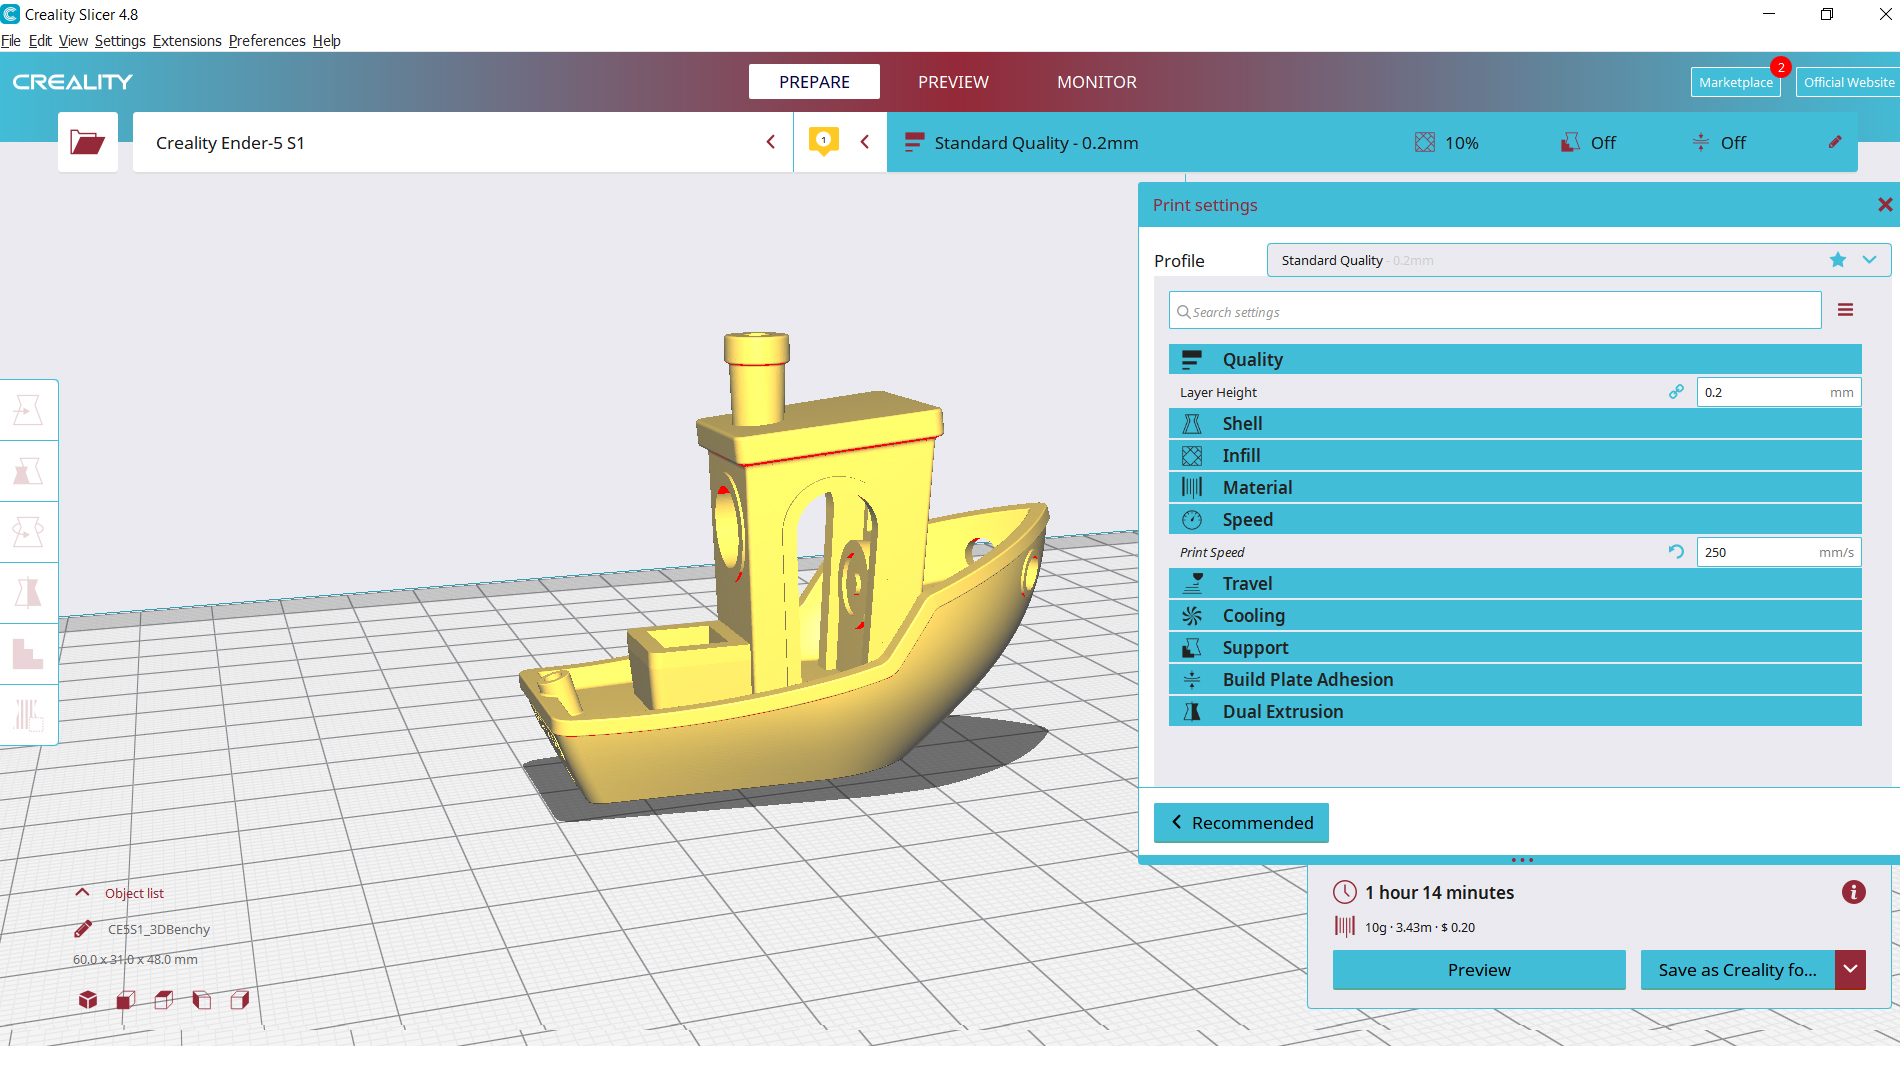Expand the Build Plate Adhesion category
This screenshot has height=1069, width=1900.
1515,679
